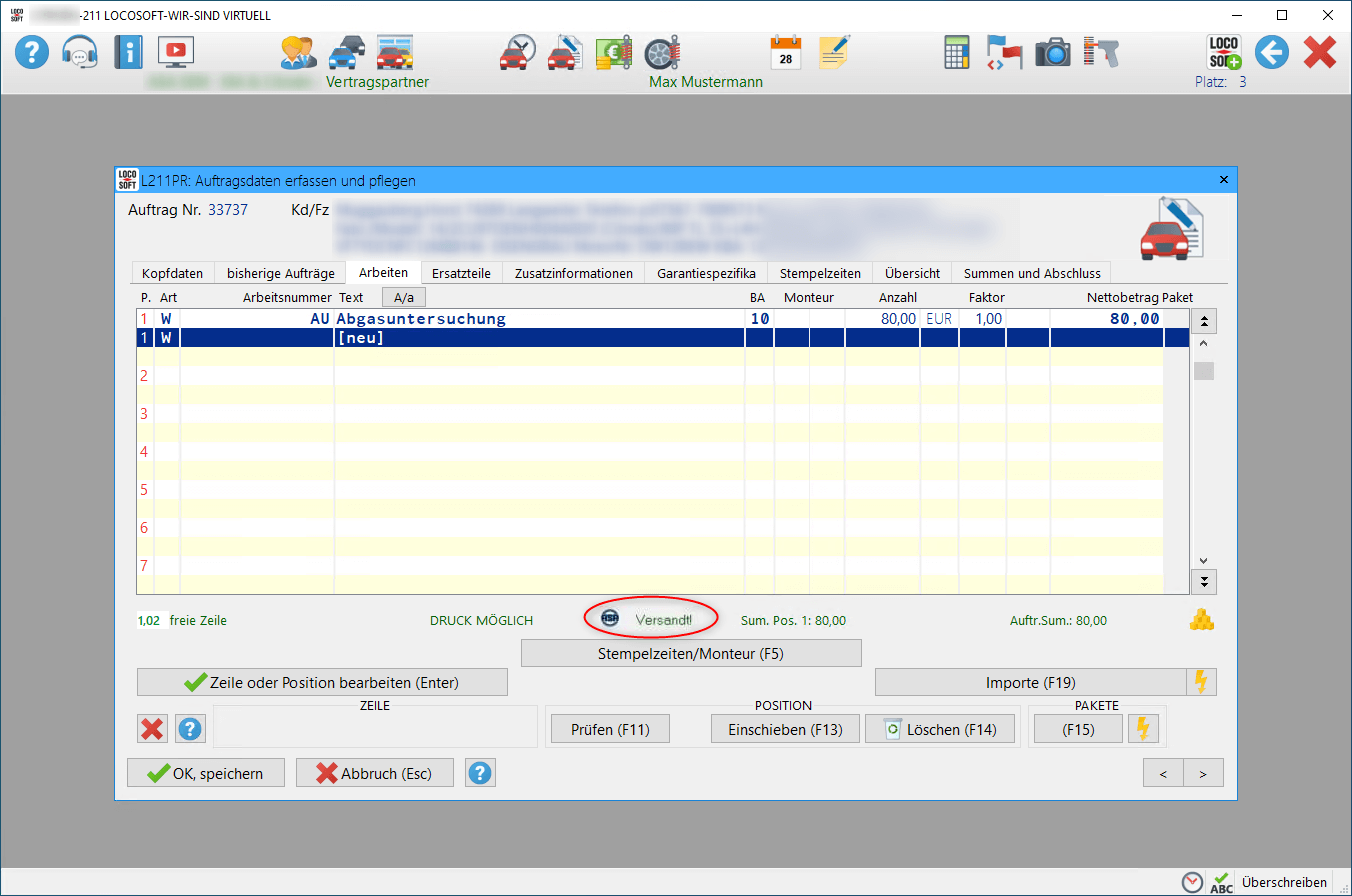1352x896 pixels.
Task: Switch to the Ersatzteile tab
Action: (461, 273)
